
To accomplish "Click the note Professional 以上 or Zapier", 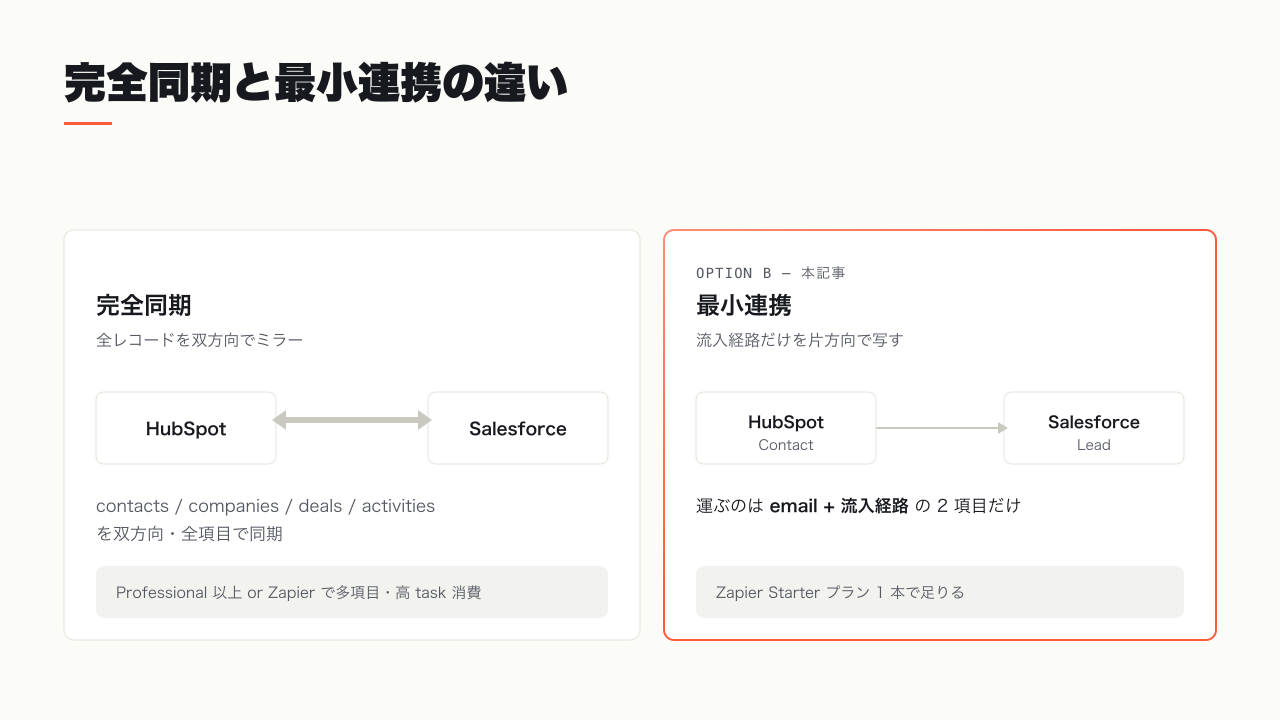I will (352, 592).
